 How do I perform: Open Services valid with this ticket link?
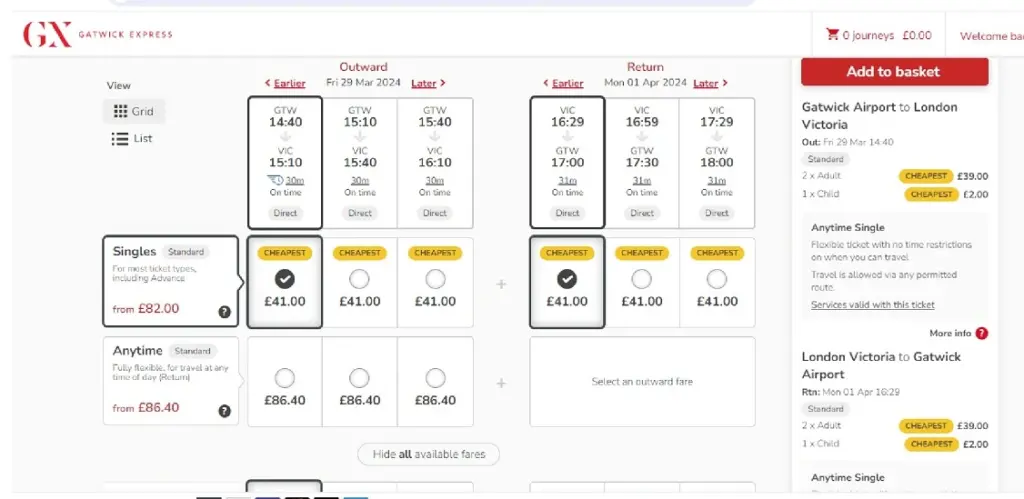pos(873,305)
